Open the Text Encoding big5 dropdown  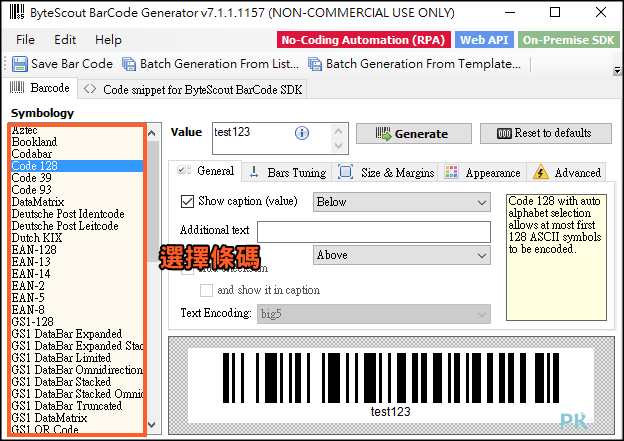coord(374,314)
